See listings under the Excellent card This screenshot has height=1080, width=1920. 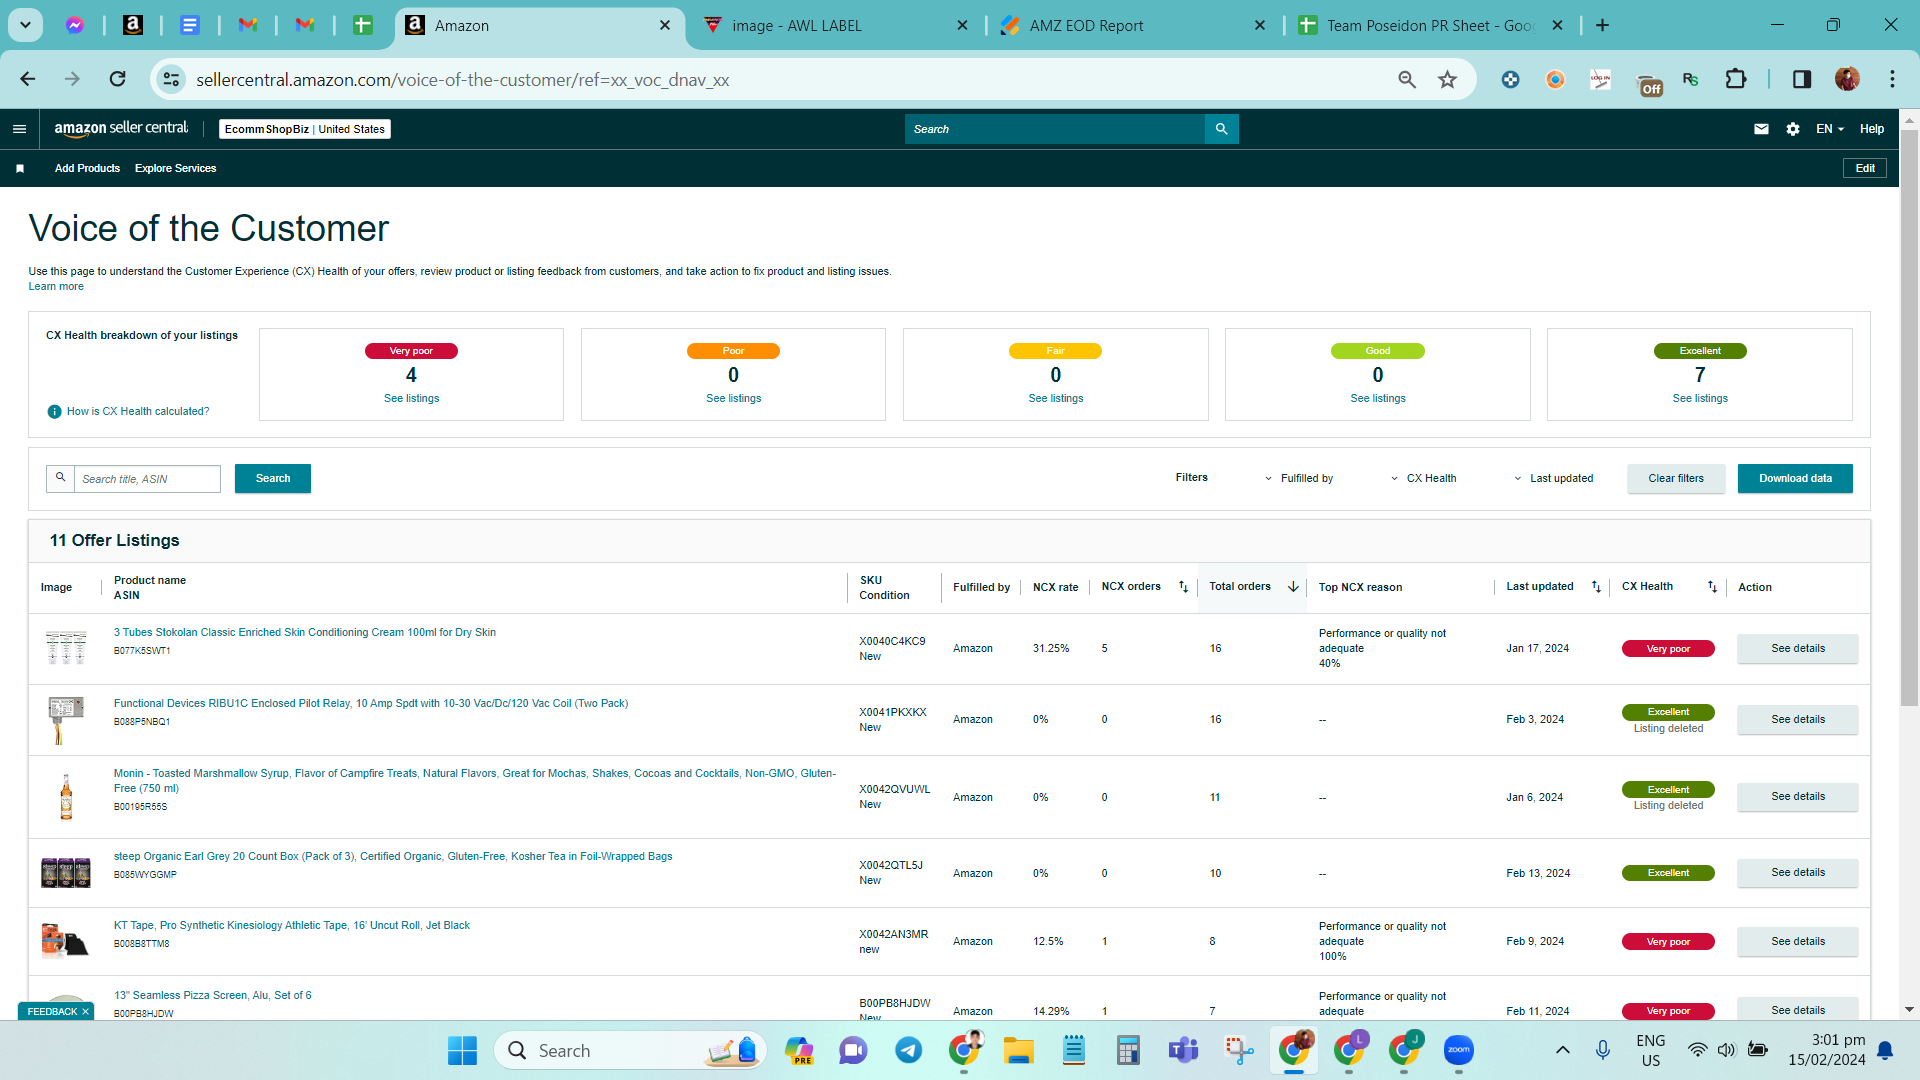pyautogui.click(x=1700, y=399)
